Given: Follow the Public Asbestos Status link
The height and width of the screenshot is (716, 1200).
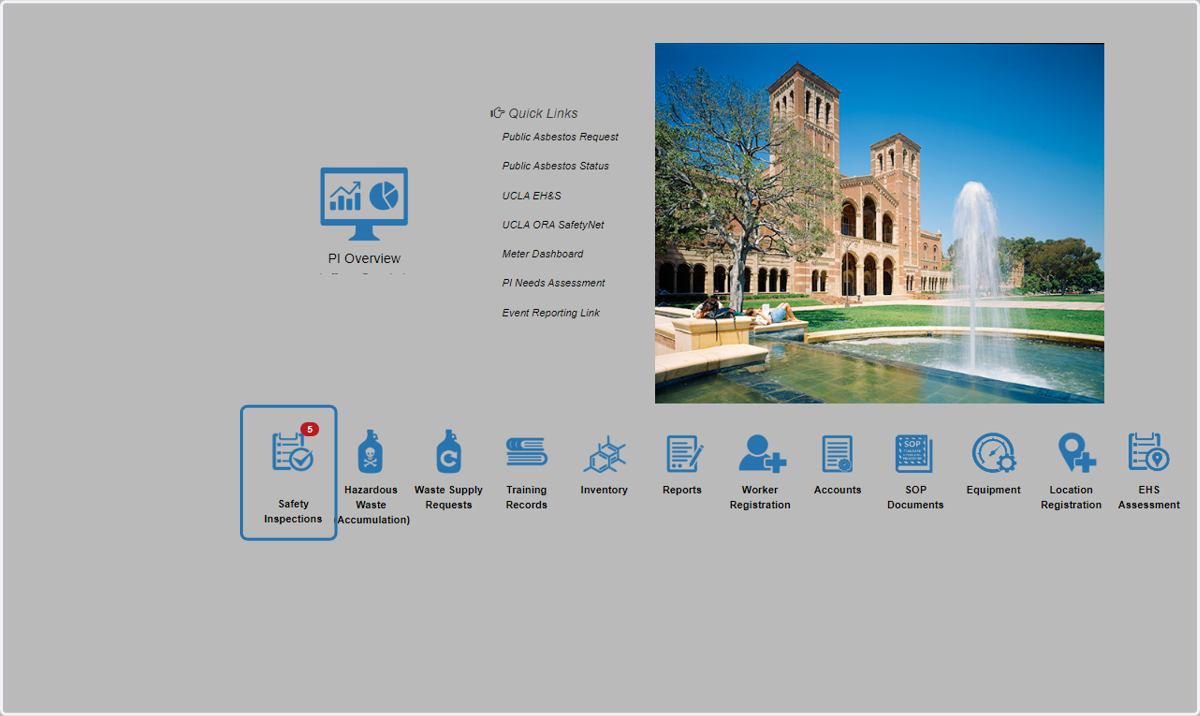Looking at the screenshot, I should [555, 166].
